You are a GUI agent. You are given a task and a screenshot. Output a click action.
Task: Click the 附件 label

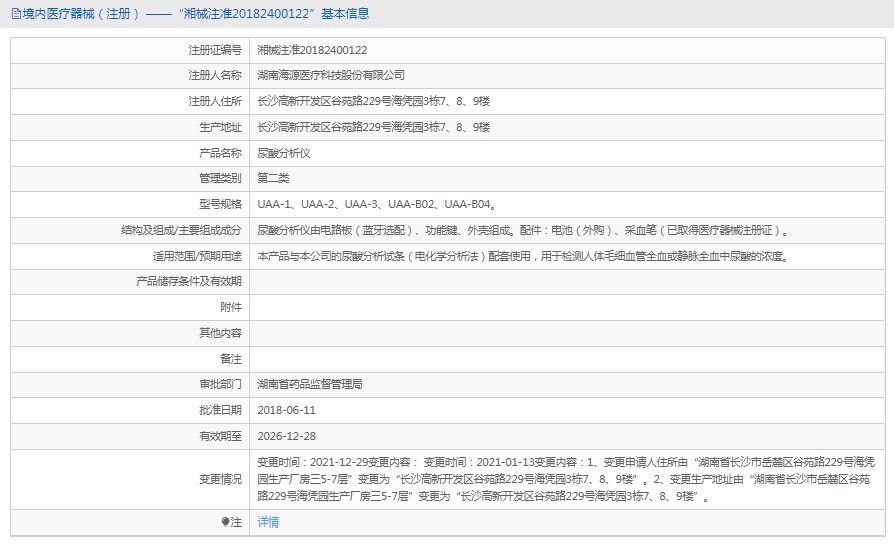tap(231, 307)
